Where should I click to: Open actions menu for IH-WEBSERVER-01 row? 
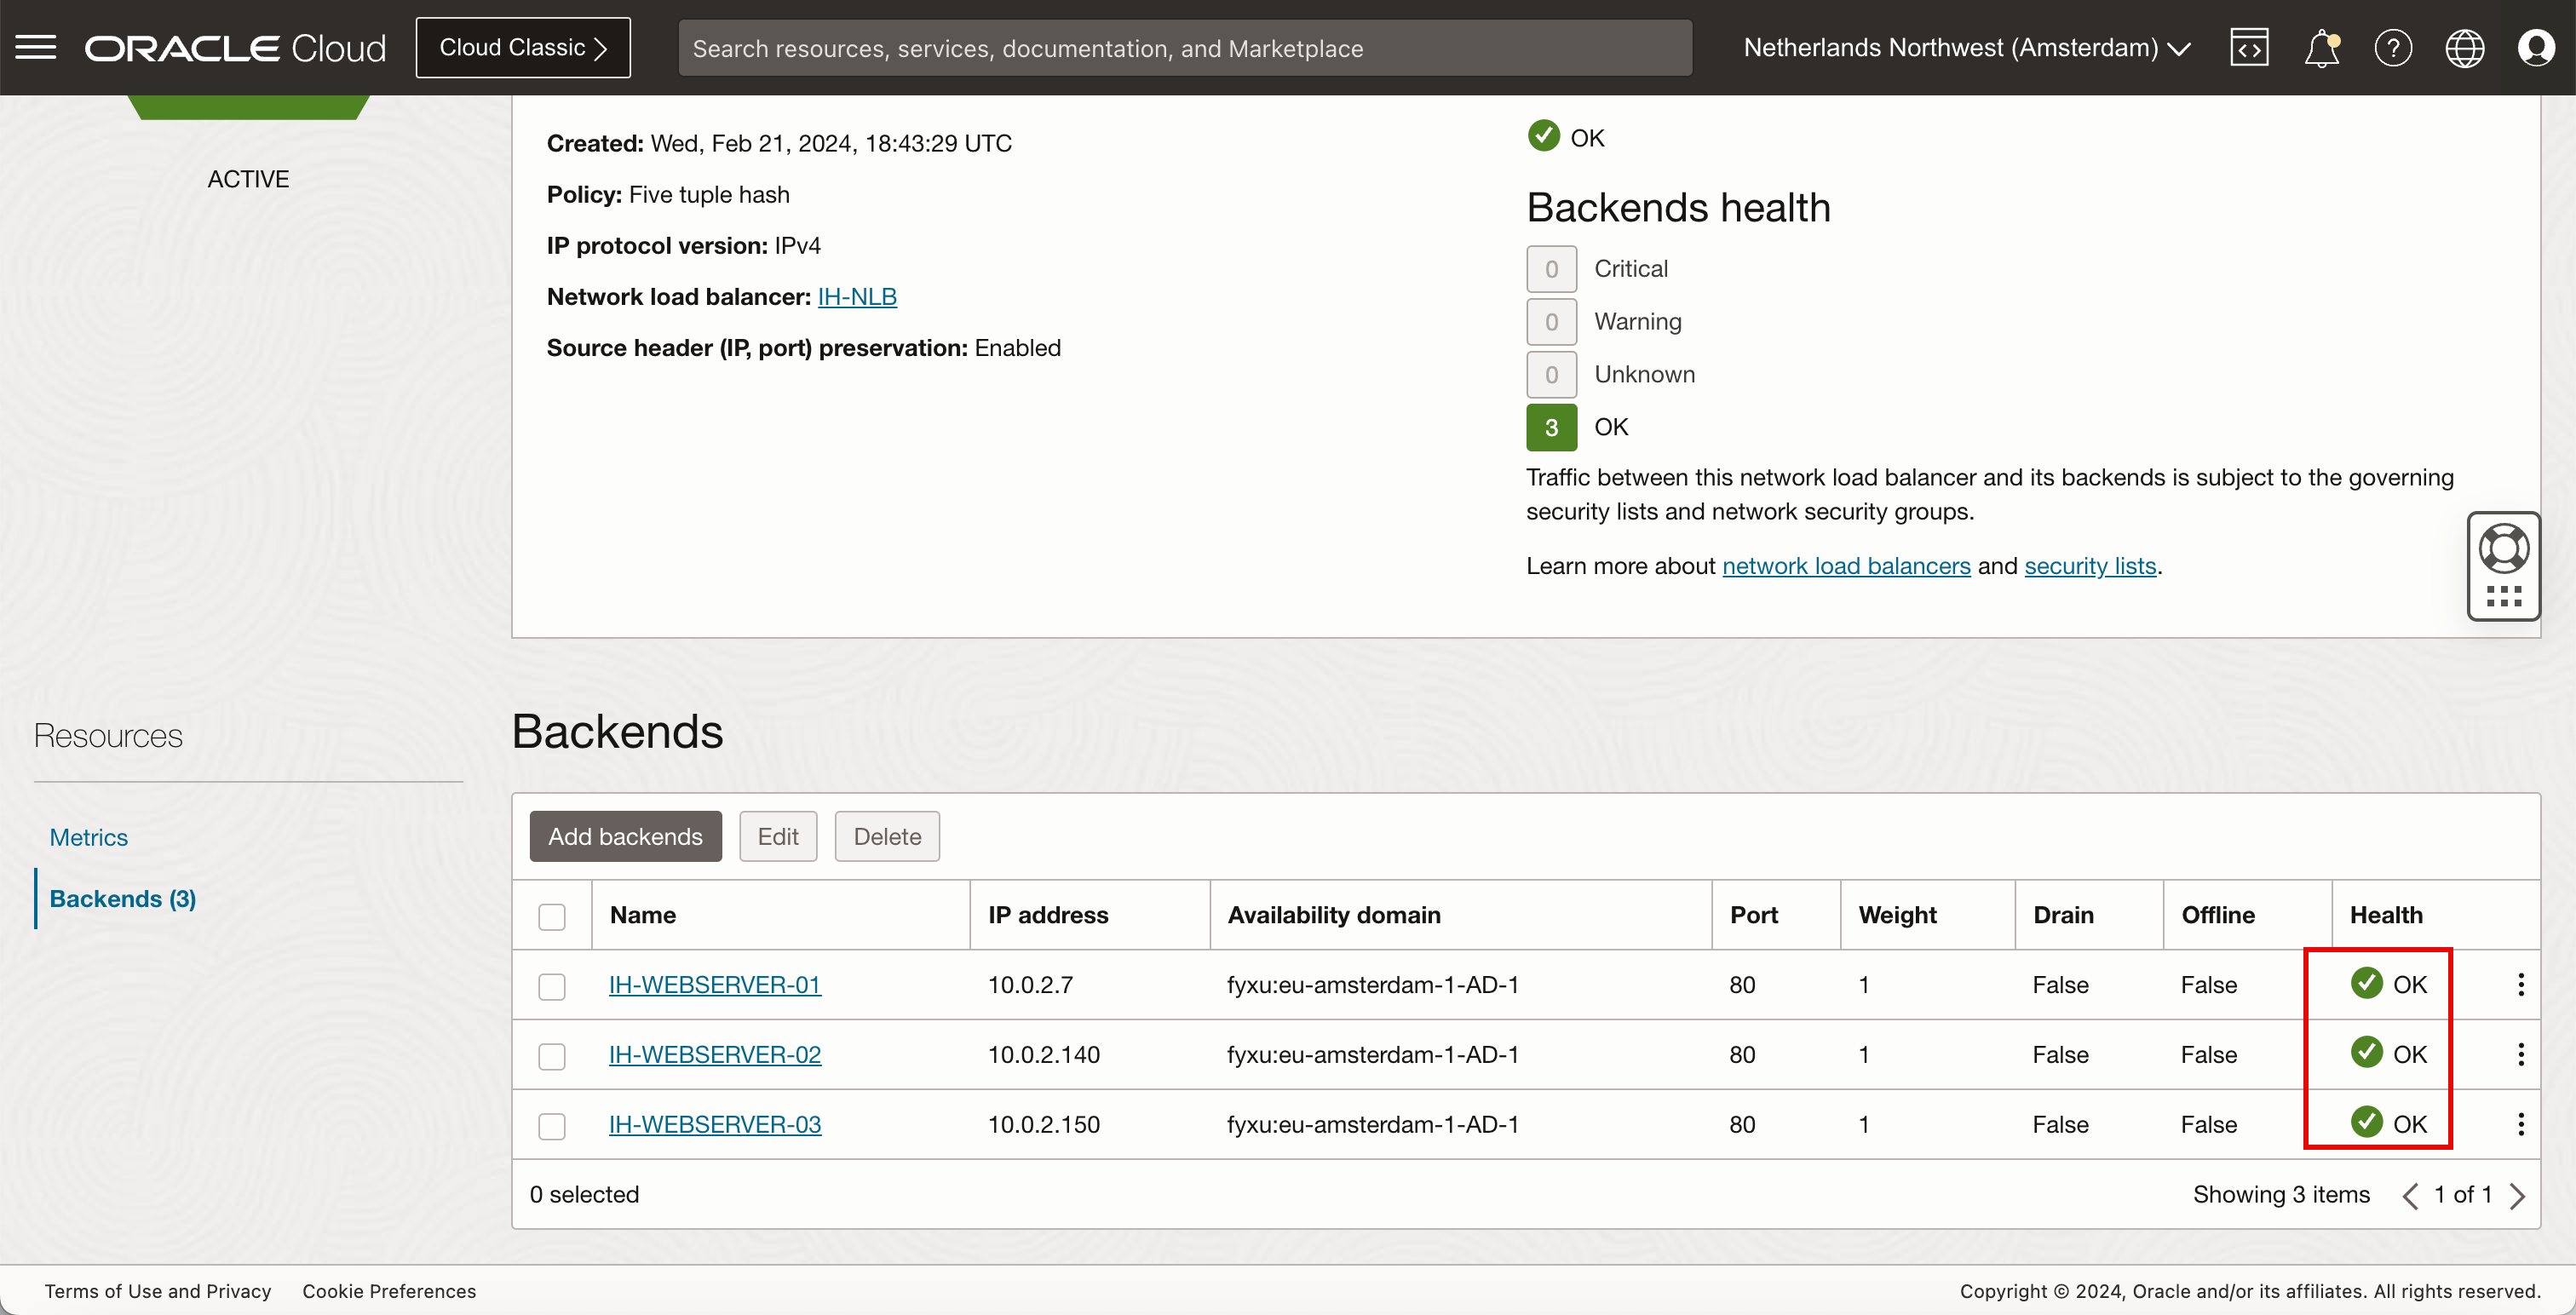(2520, 985)
